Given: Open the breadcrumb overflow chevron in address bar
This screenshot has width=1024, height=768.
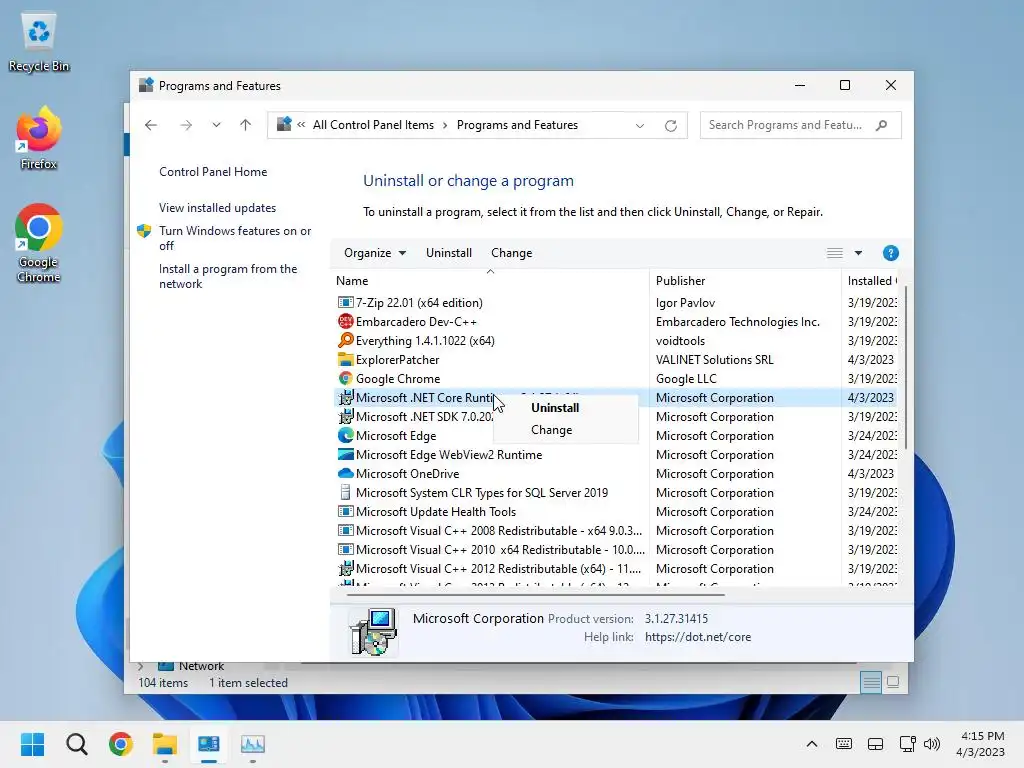Looking at the screenshot, I should pyautogui.click(x=301, y=125).
